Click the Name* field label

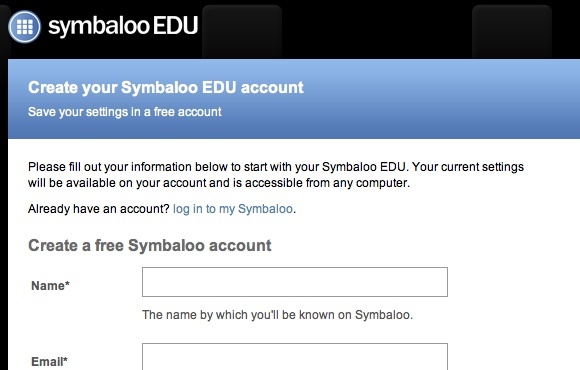[x=50, y=286]
